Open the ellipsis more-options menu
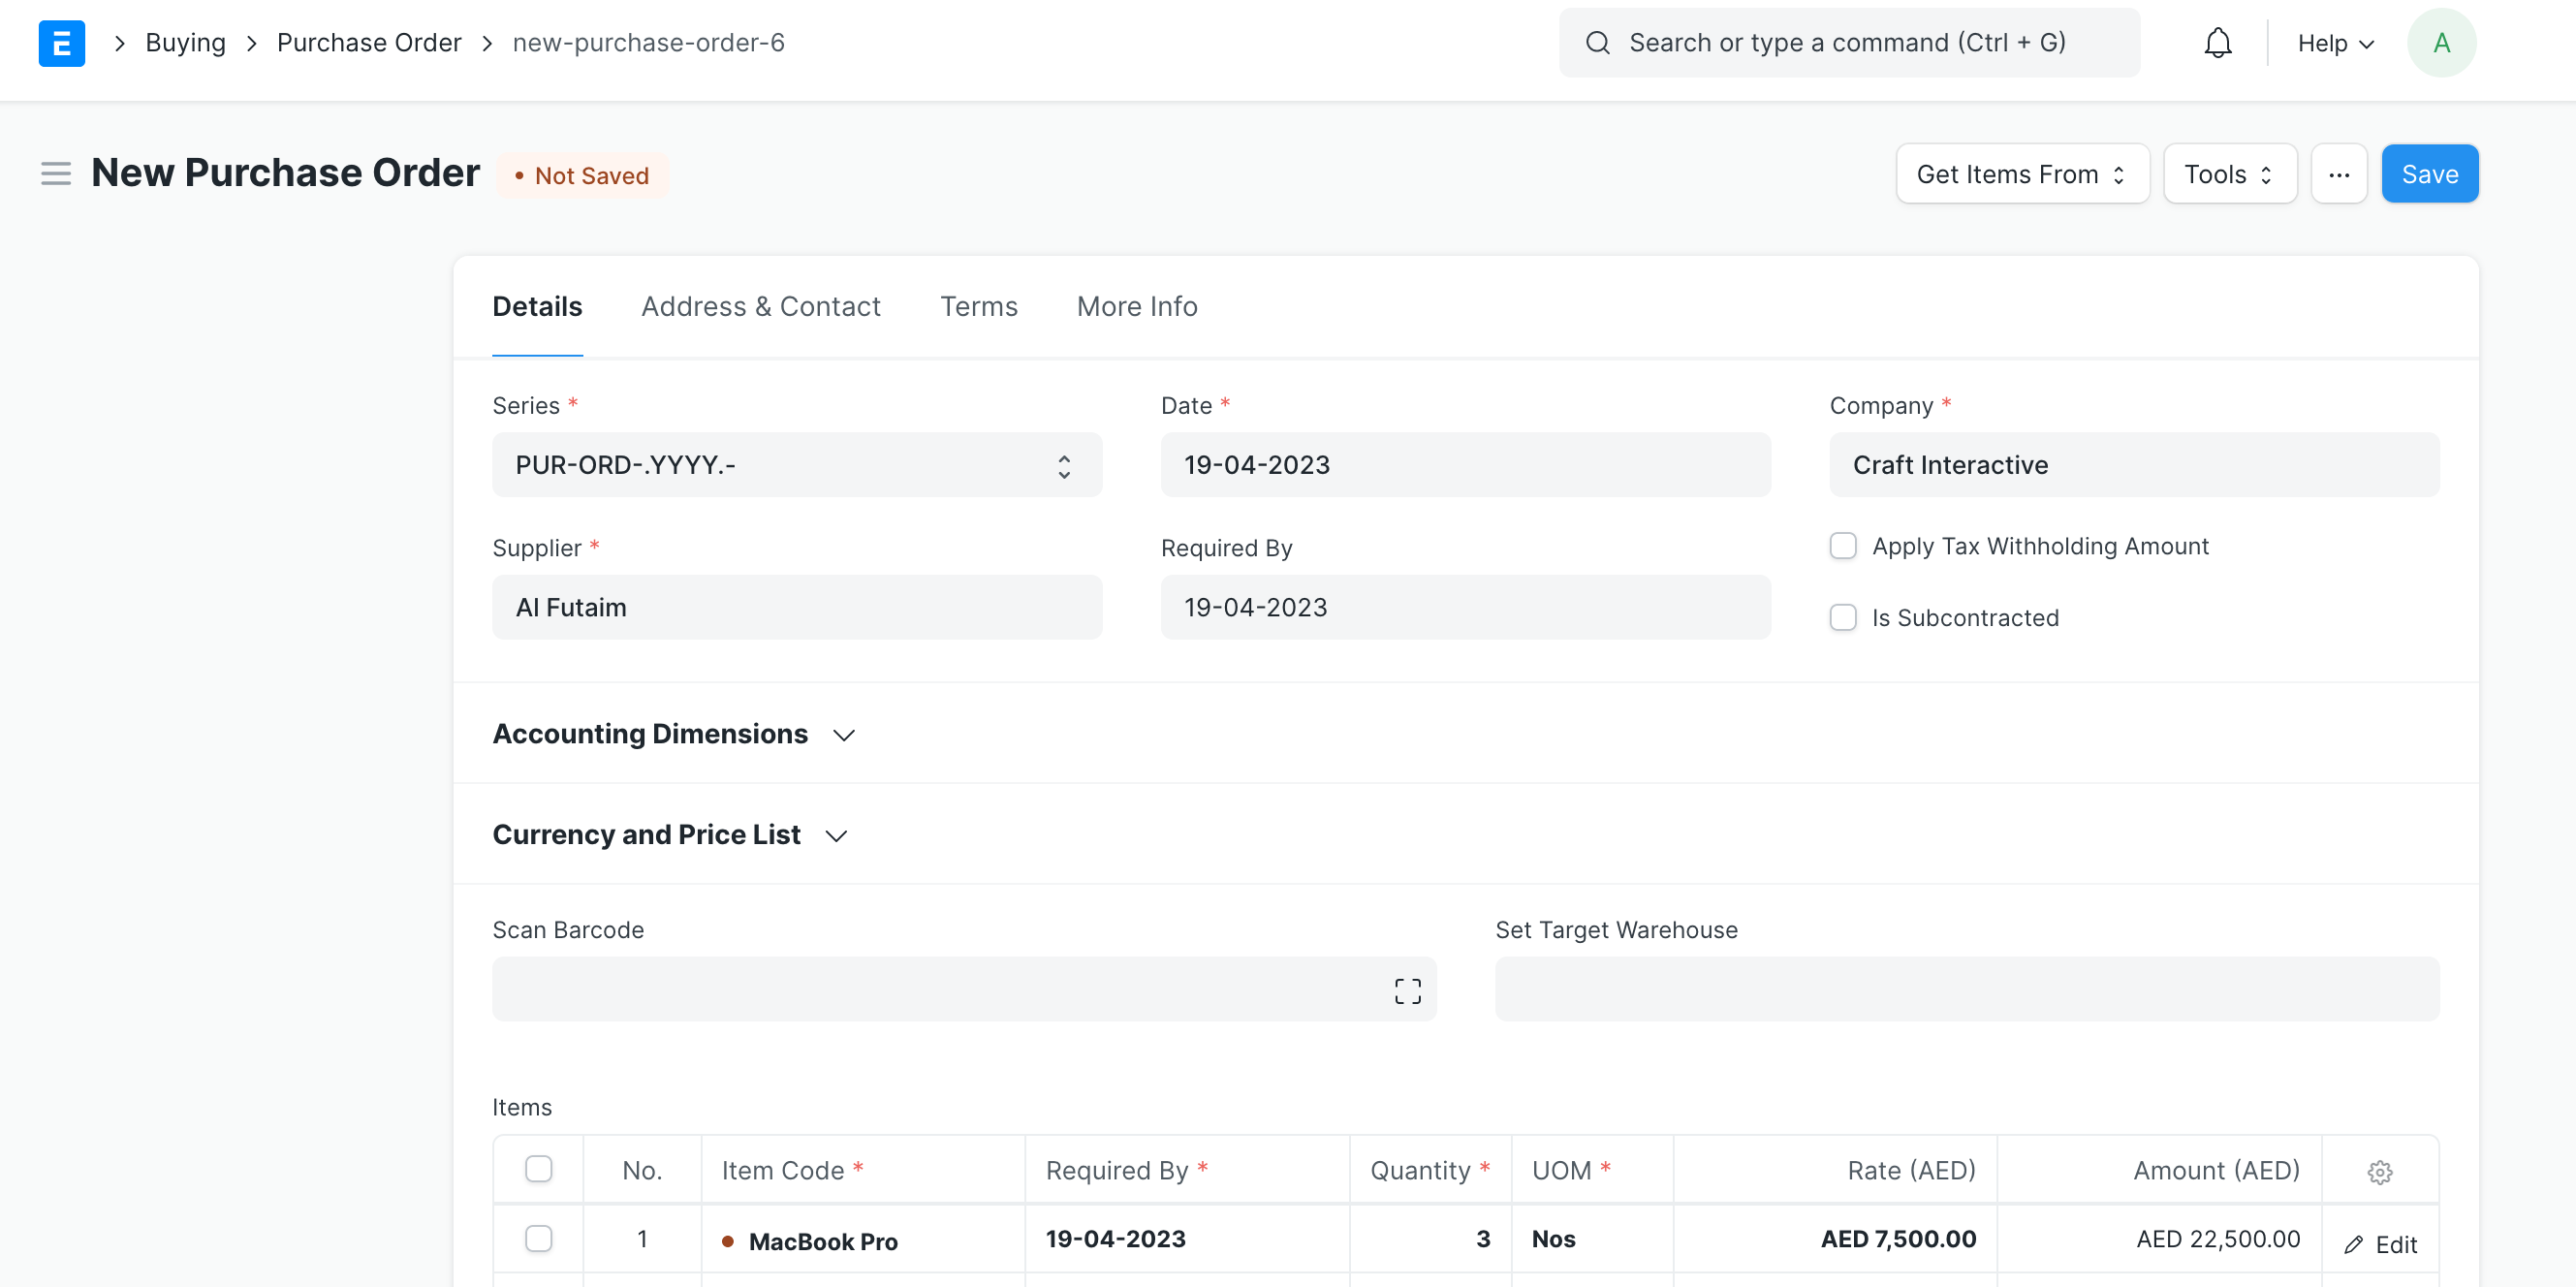Screen dimensions: 2576x1287 pos(2339,173)
